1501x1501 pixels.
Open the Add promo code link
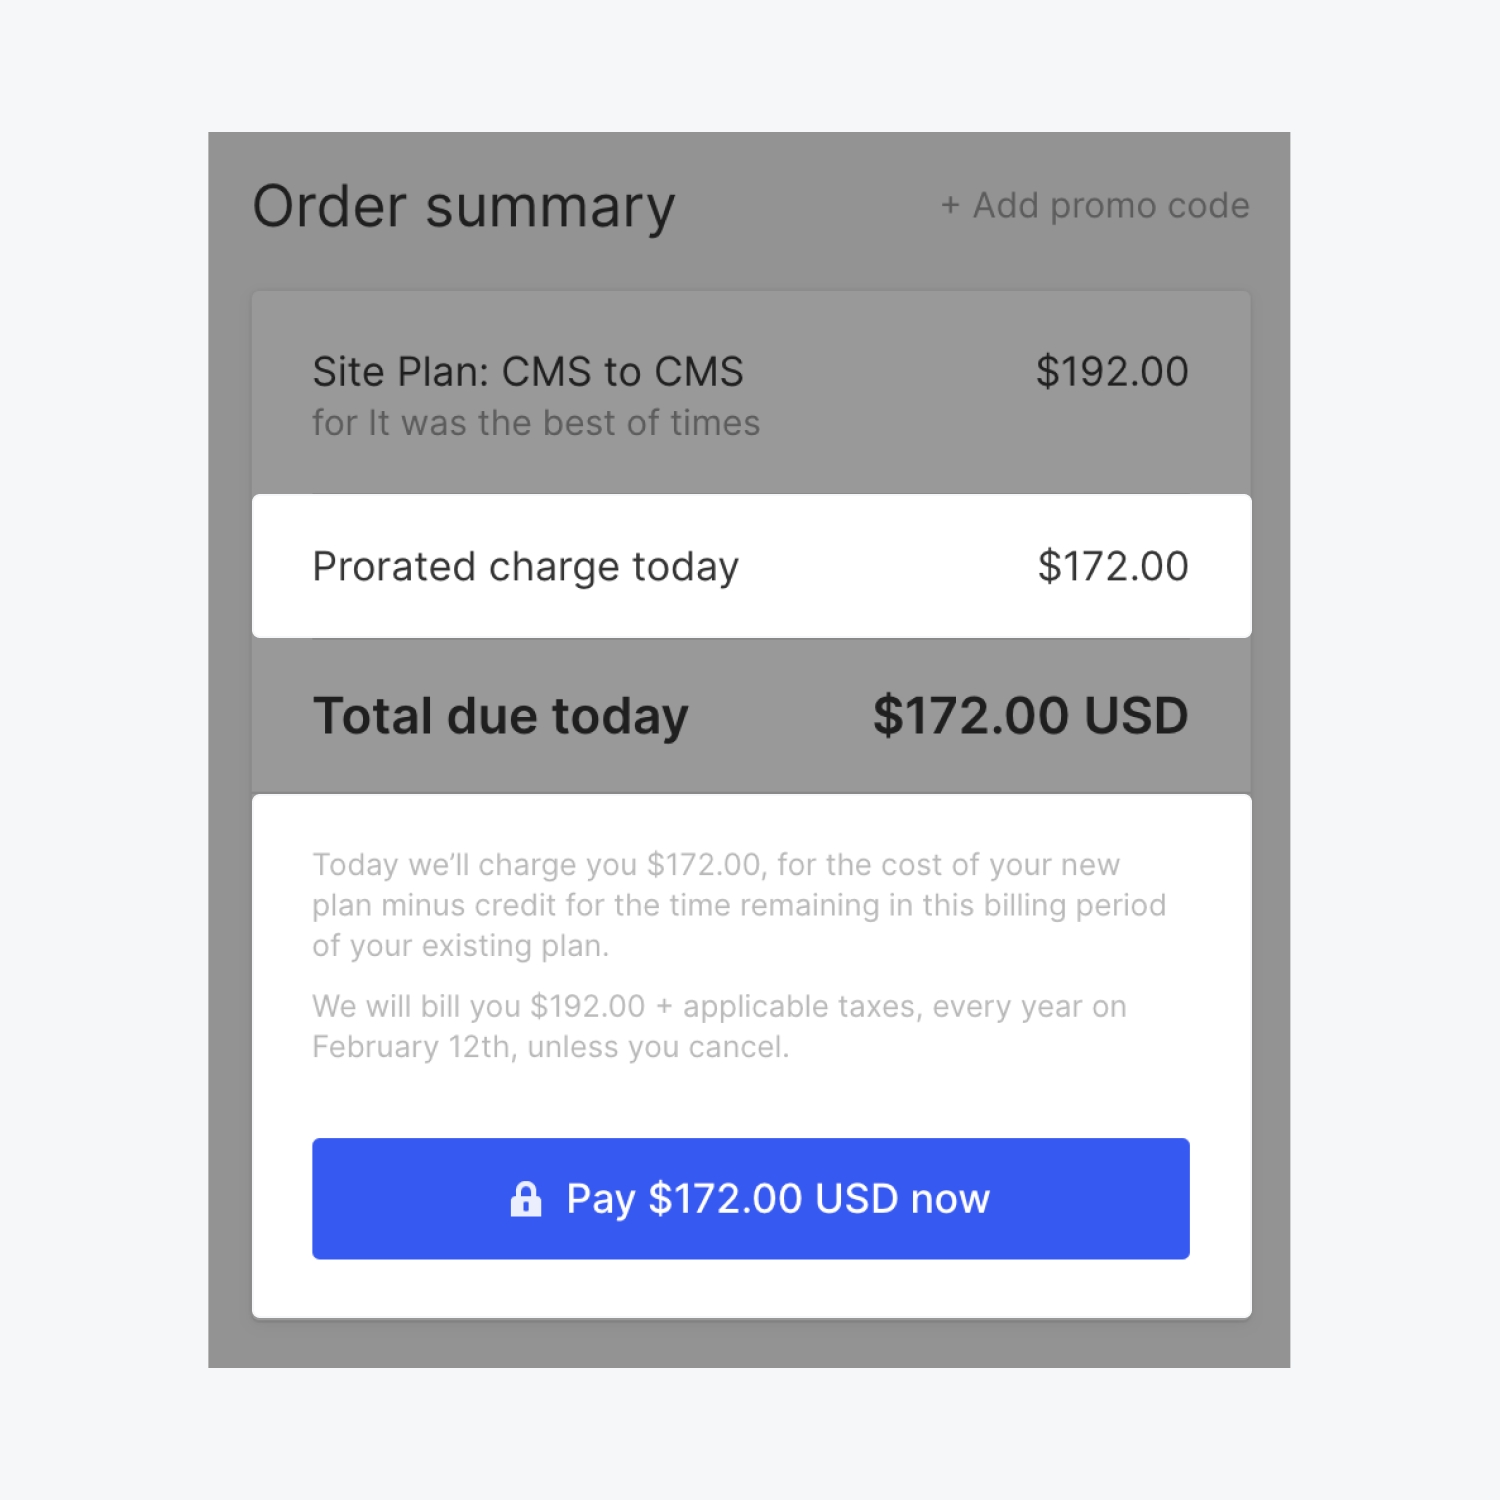[1110, 206]
